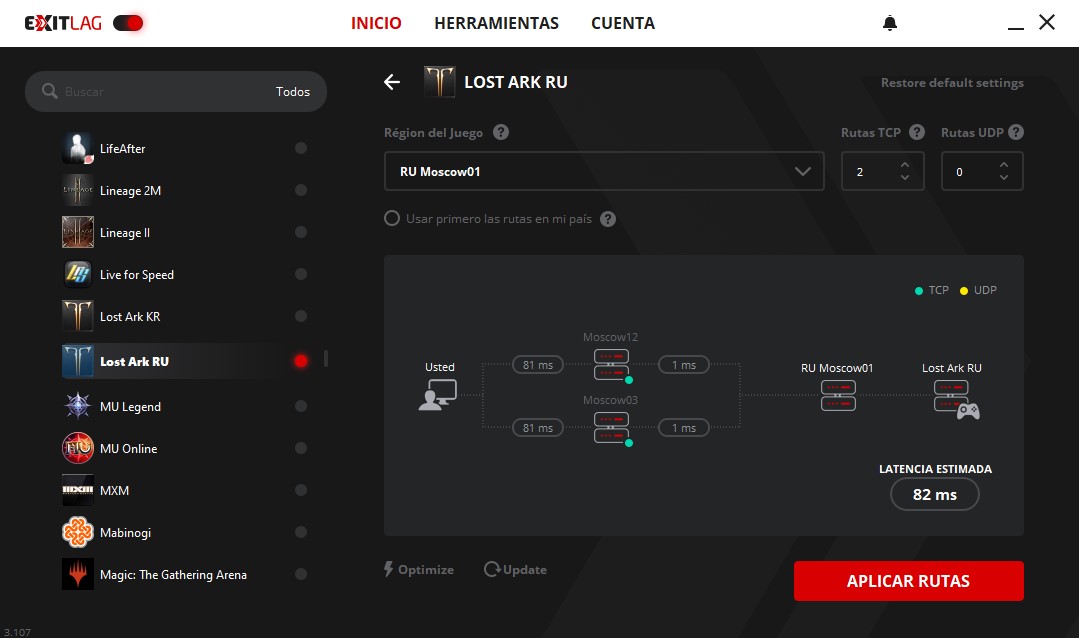The height and width of the screenshot is (638, 1079).
Task: Click help icon next to Rutas TCP
Action: coord(917,133)
